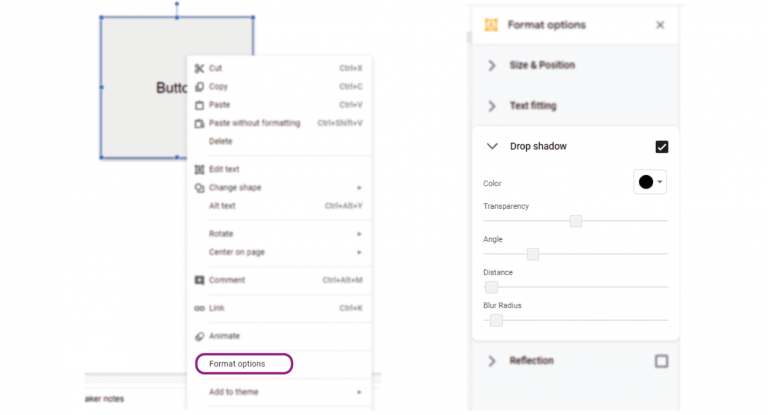Click the Edit text icon

(199, 170)
